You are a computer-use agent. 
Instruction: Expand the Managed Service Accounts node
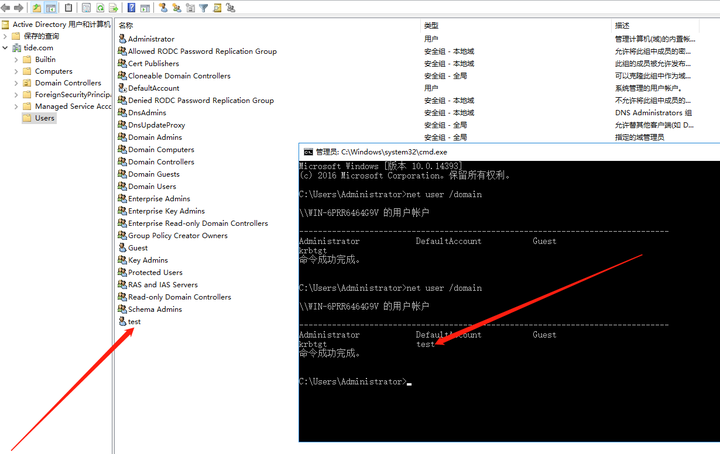(x=16, y=106)
